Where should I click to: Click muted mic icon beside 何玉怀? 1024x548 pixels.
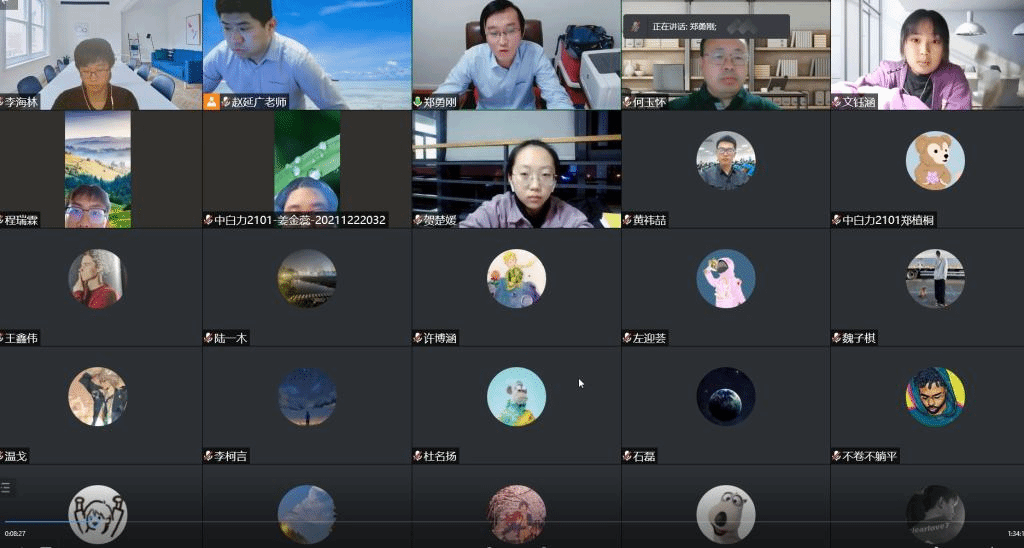tap(627, 102)
